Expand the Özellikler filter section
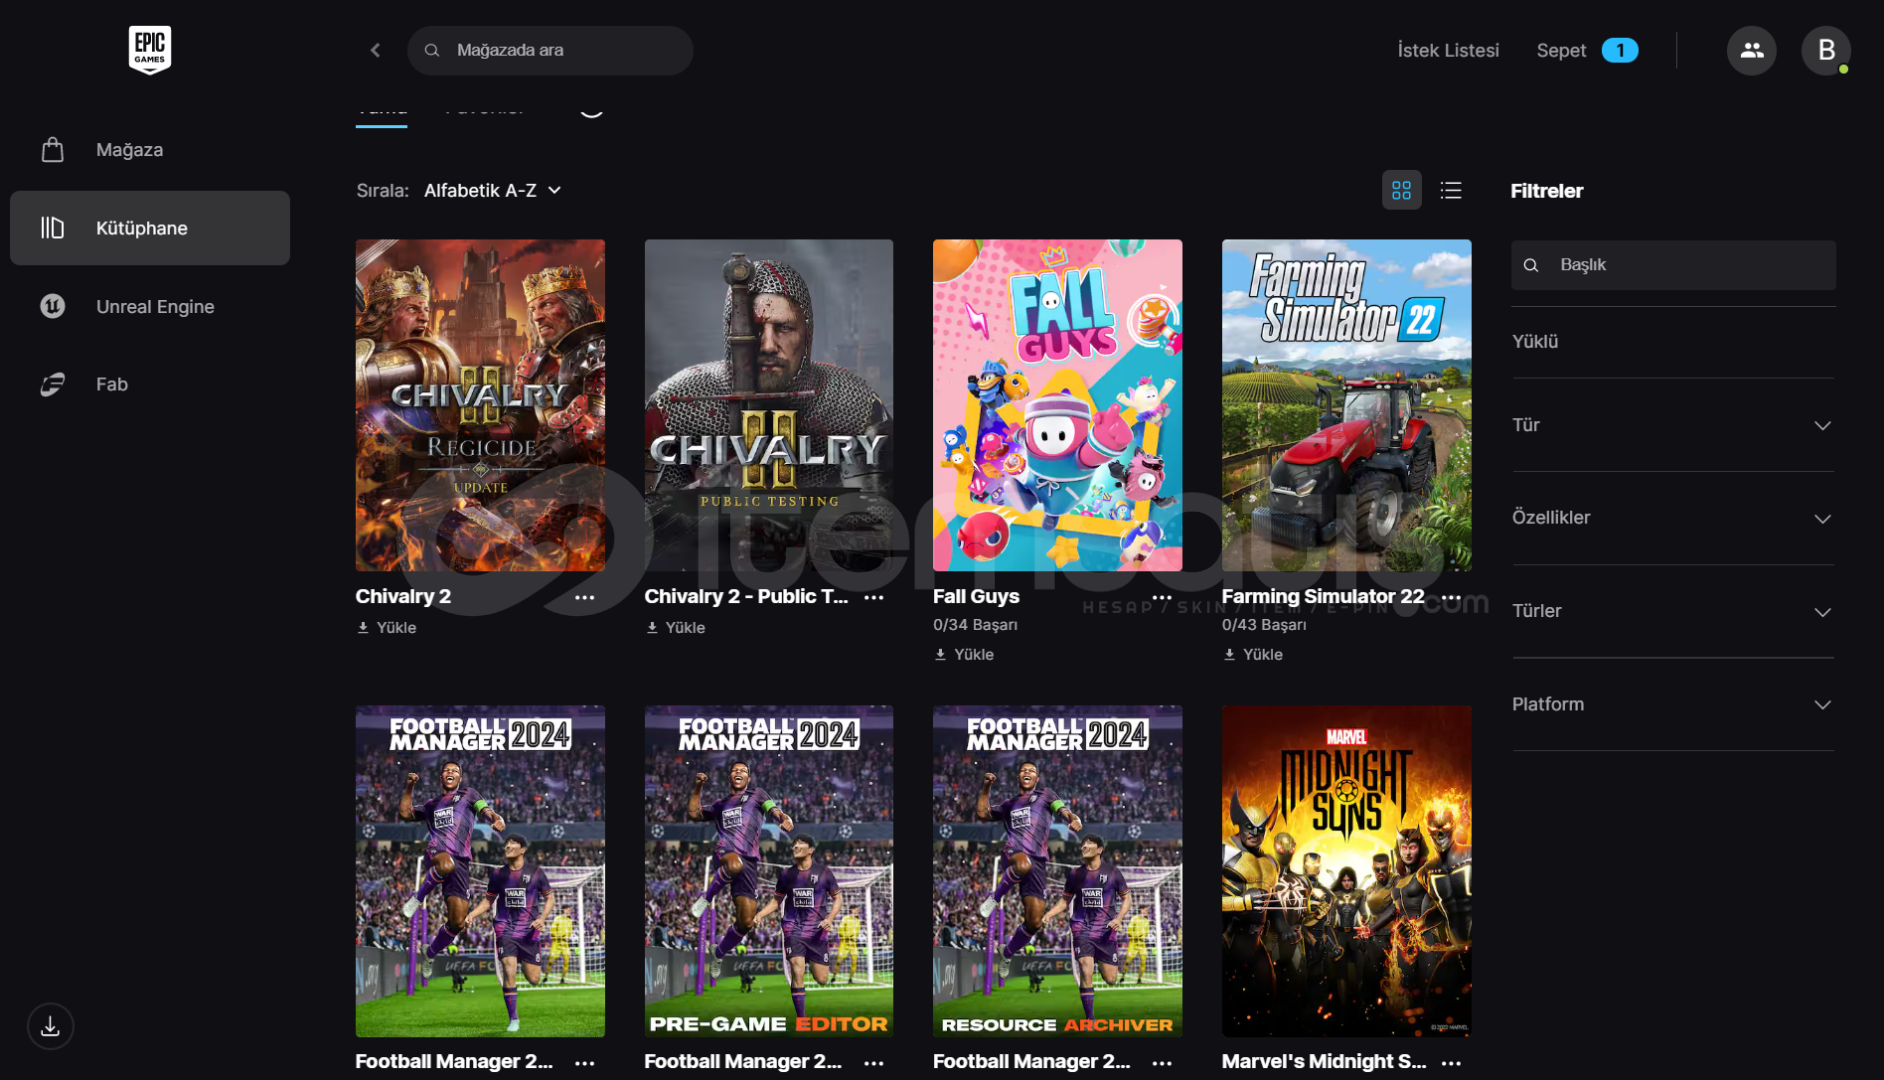This screenshot has height=1080, width=1884. (1673, 518)
